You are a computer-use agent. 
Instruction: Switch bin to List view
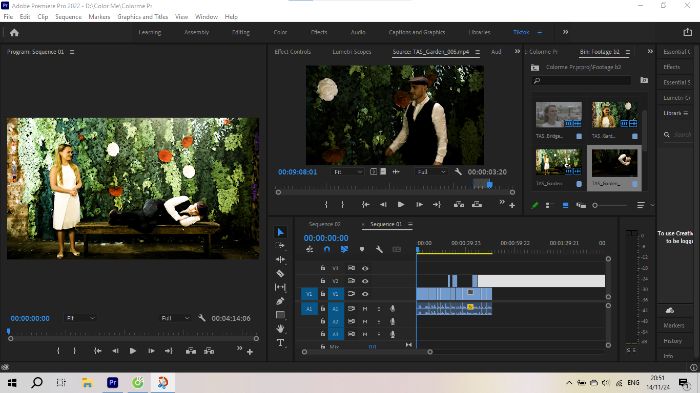548,205
